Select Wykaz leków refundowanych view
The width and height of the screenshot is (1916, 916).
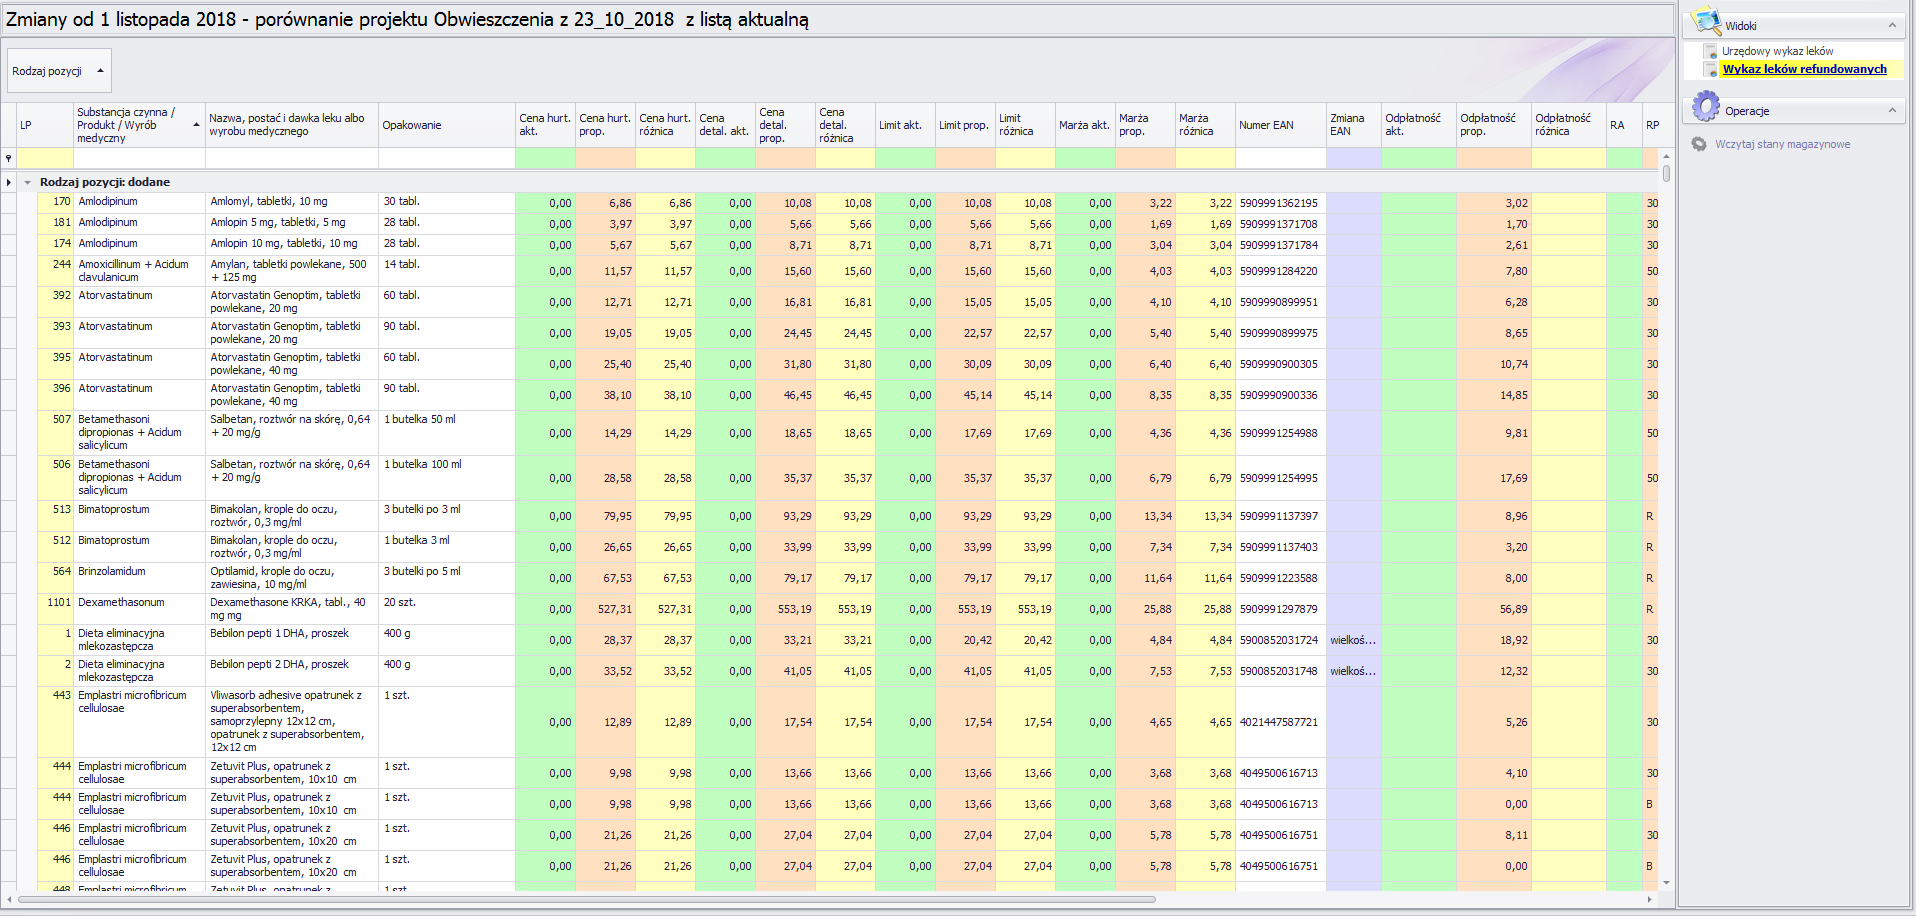coord(1804,69)
